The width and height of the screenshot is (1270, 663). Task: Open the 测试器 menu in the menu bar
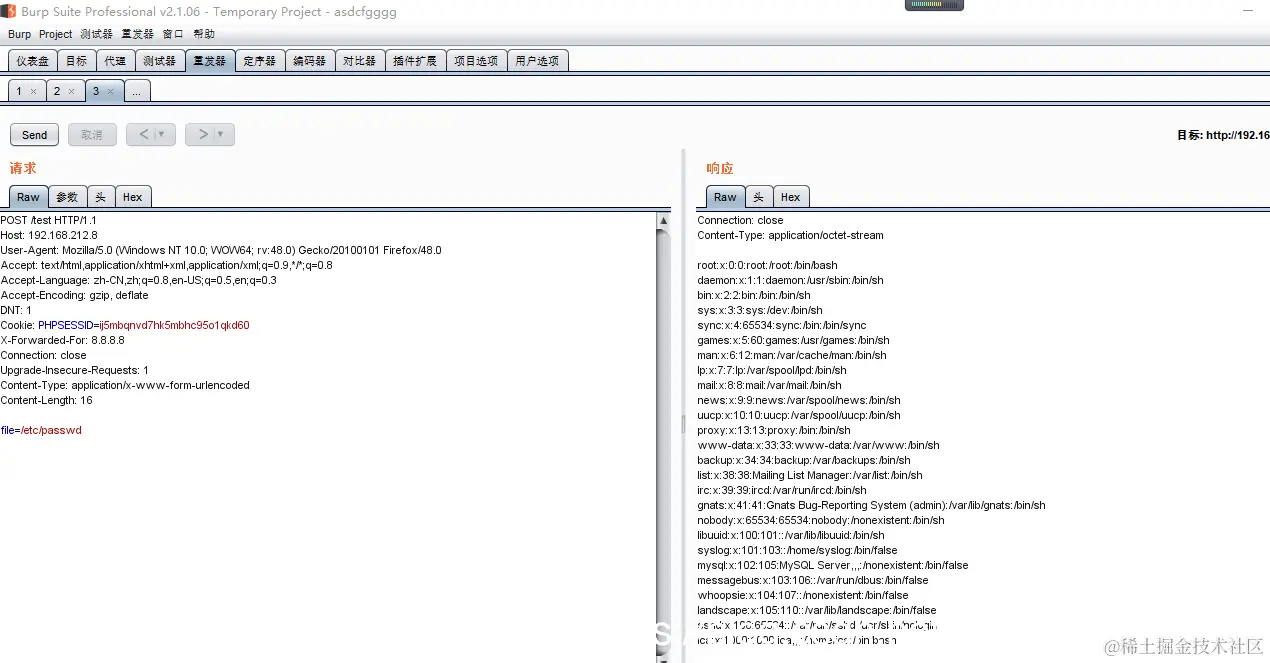coord(96,34)
